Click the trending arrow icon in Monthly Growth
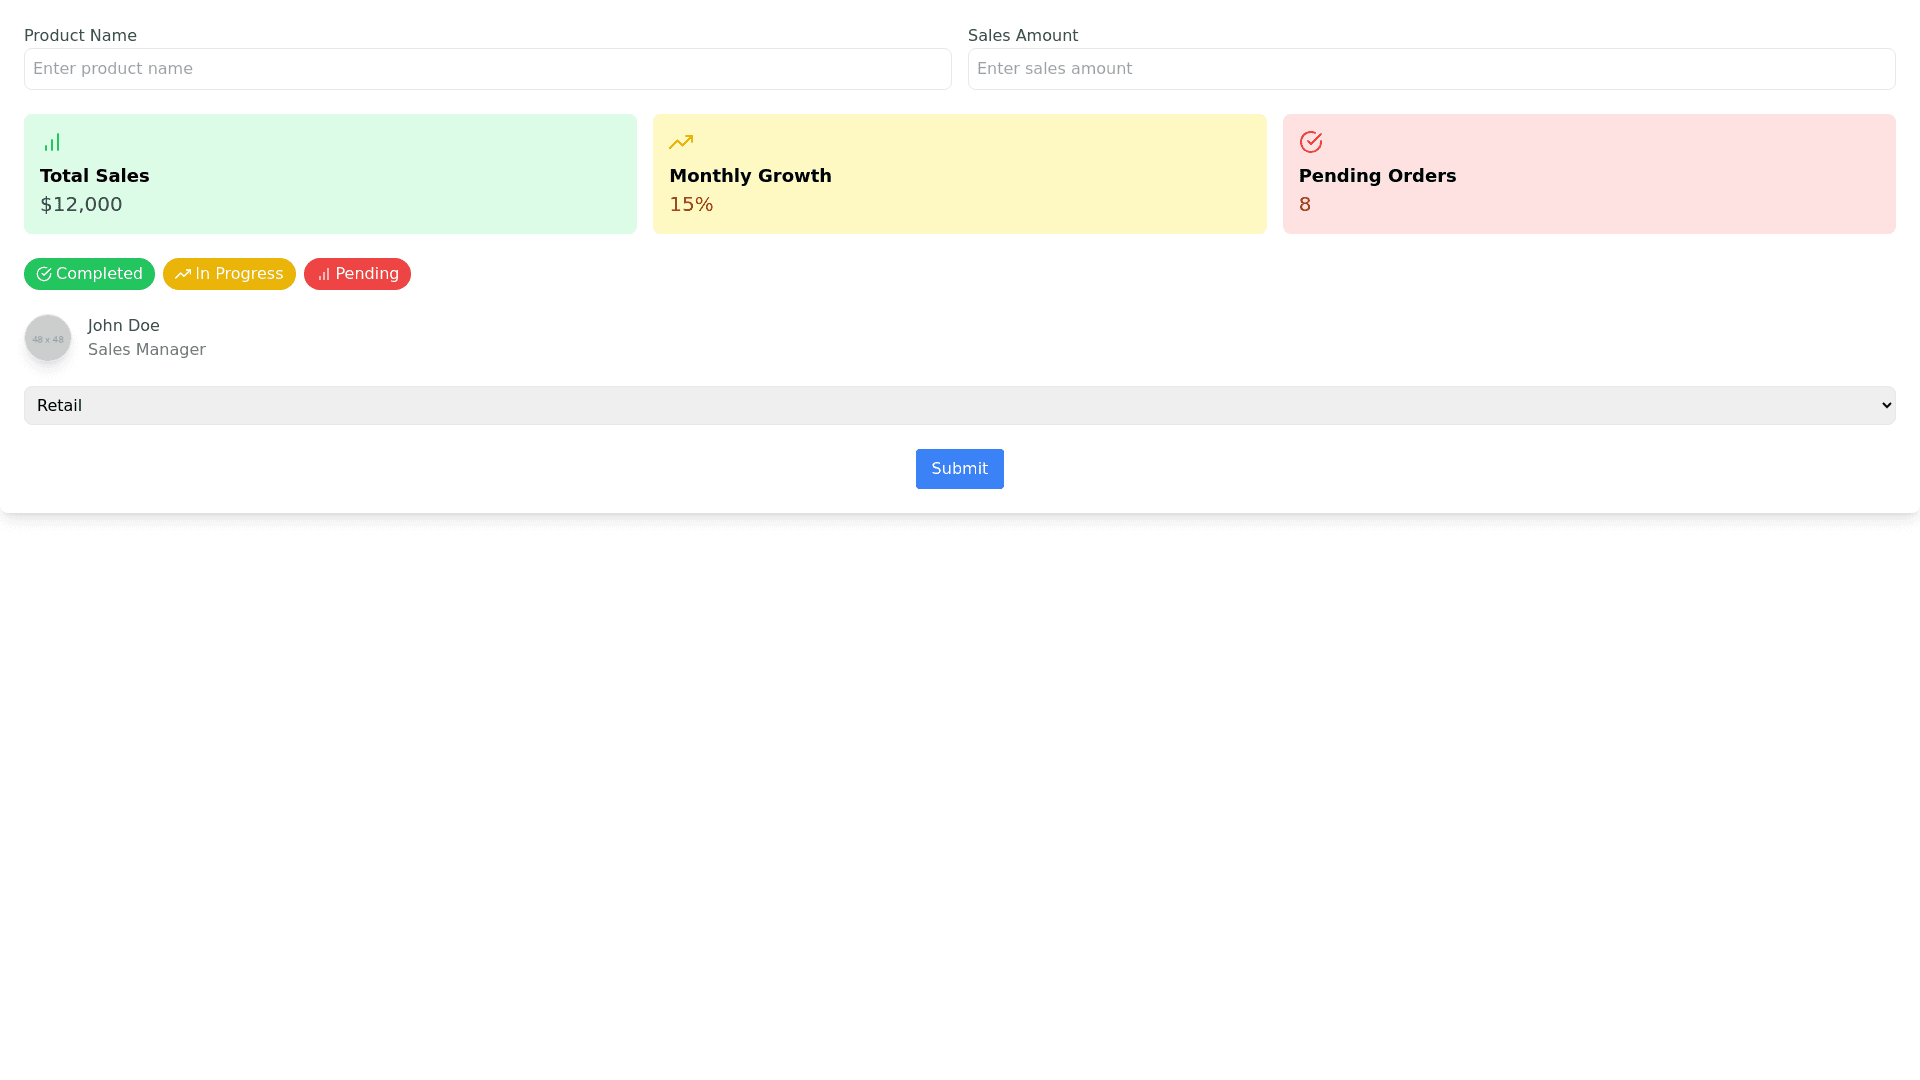This screenshot has height=1080, width=1920. [x=681, y=142]
